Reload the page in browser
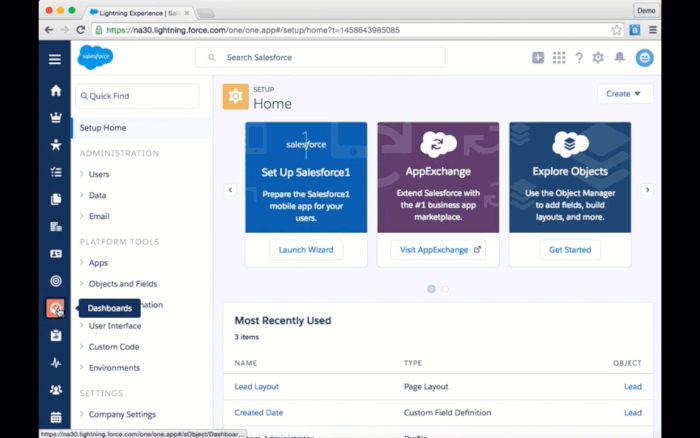Viewport: 700px width, 438px height. pyautogui.click(x=81, y=30)
